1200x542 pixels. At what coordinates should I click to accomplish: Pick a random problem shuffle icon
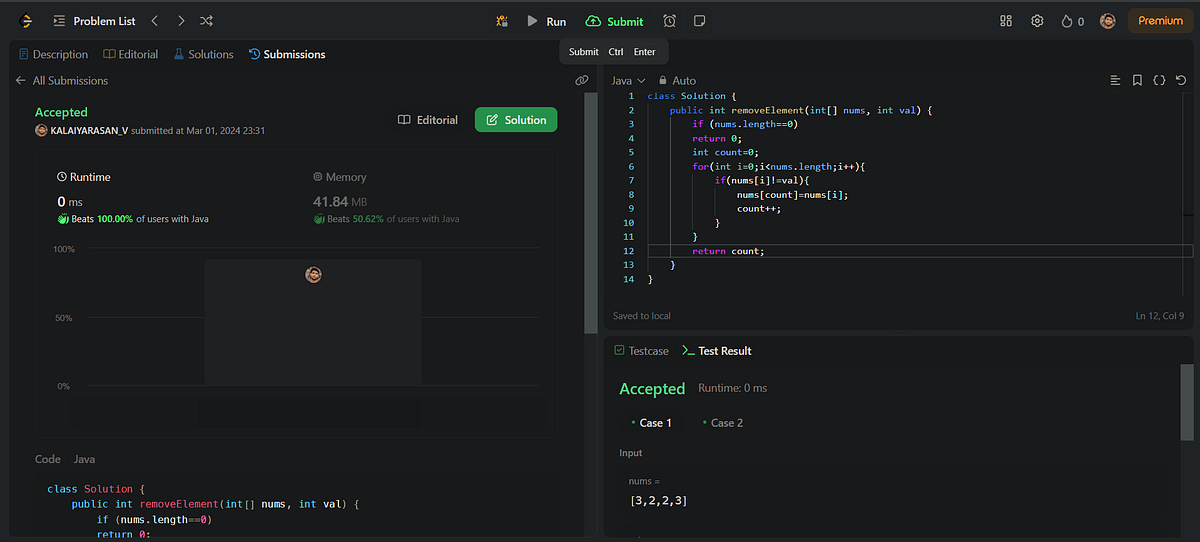pos(206,21)
